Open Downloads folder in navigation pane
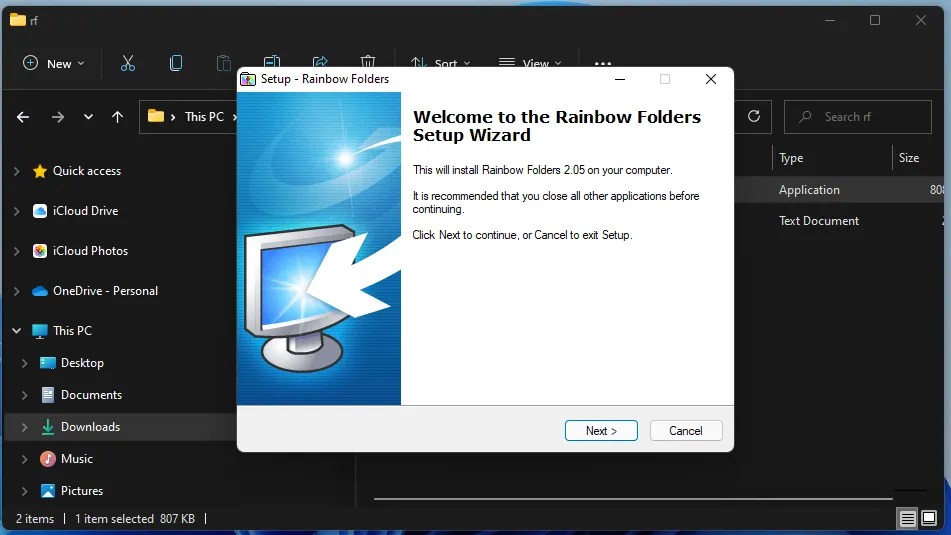This screenshot has width=951, height=535. [x=90, y=427]
